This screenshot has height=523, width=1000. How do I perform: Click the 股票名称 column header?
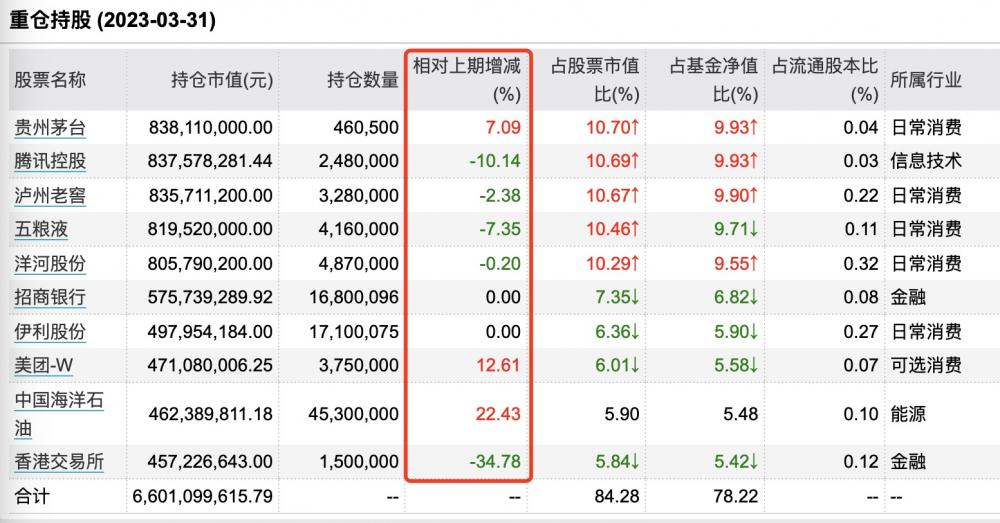click(x=50, y=80)
